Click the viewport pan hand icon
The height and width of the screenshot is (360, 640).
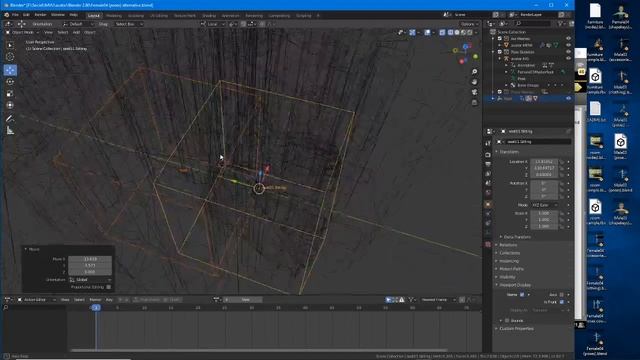point(474,82)
